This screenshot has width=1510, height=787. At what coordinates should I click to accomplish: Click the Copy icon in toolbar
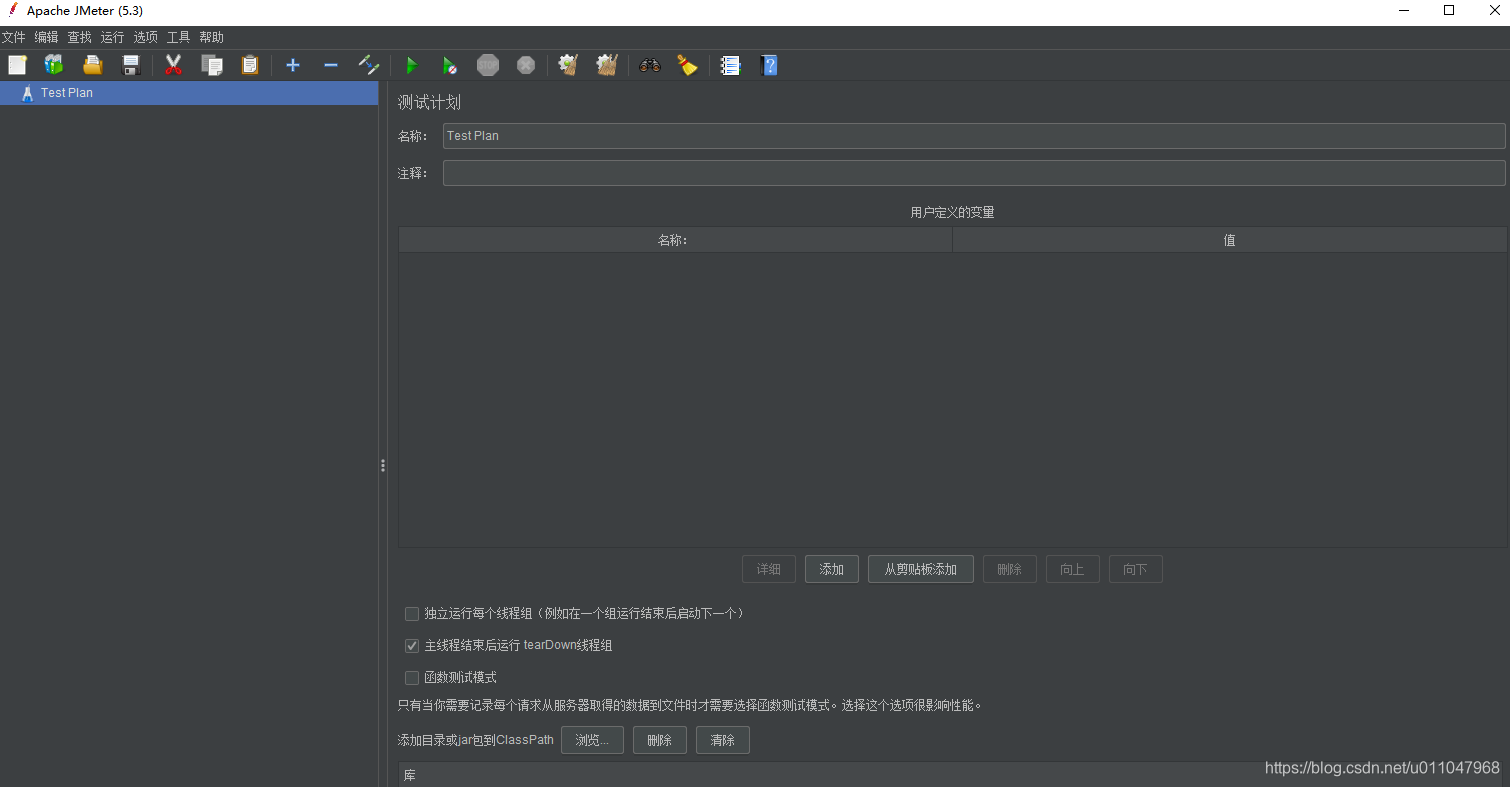click(x=212, y=65)
